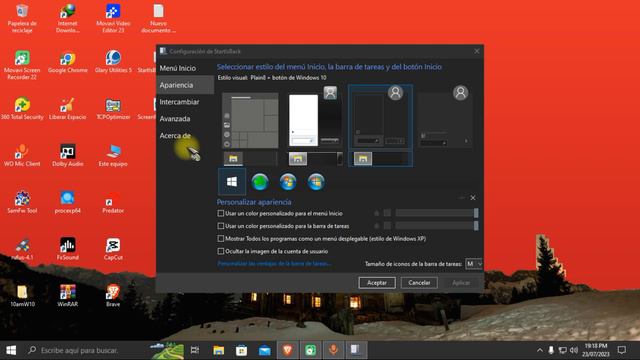640x360 pixels.
Task: Open 360 Total Security desktop icon
Action: point(22,109)
